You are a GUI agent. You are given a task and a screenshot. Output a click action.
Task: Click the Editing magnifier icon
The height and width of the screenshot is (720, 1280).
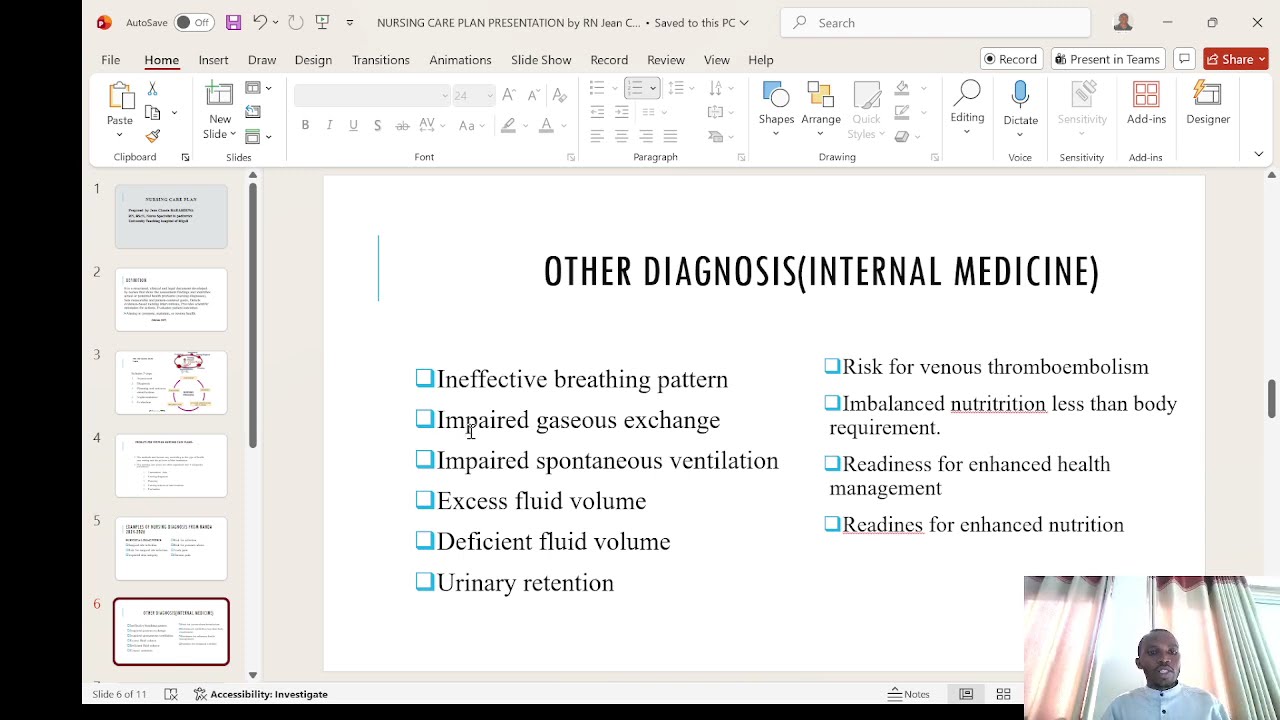967,95
